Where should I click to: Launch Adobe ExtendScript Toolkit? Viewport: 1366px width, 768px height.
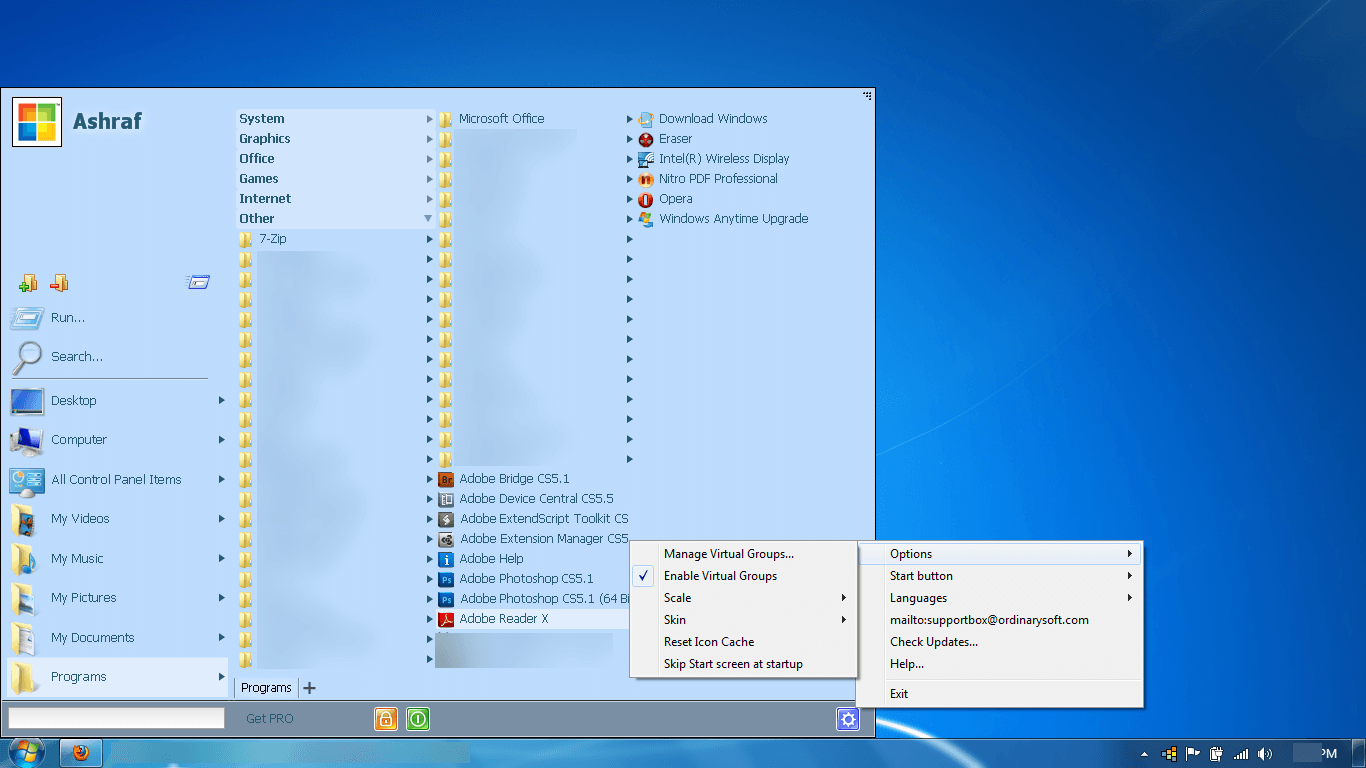pos(533,519)
